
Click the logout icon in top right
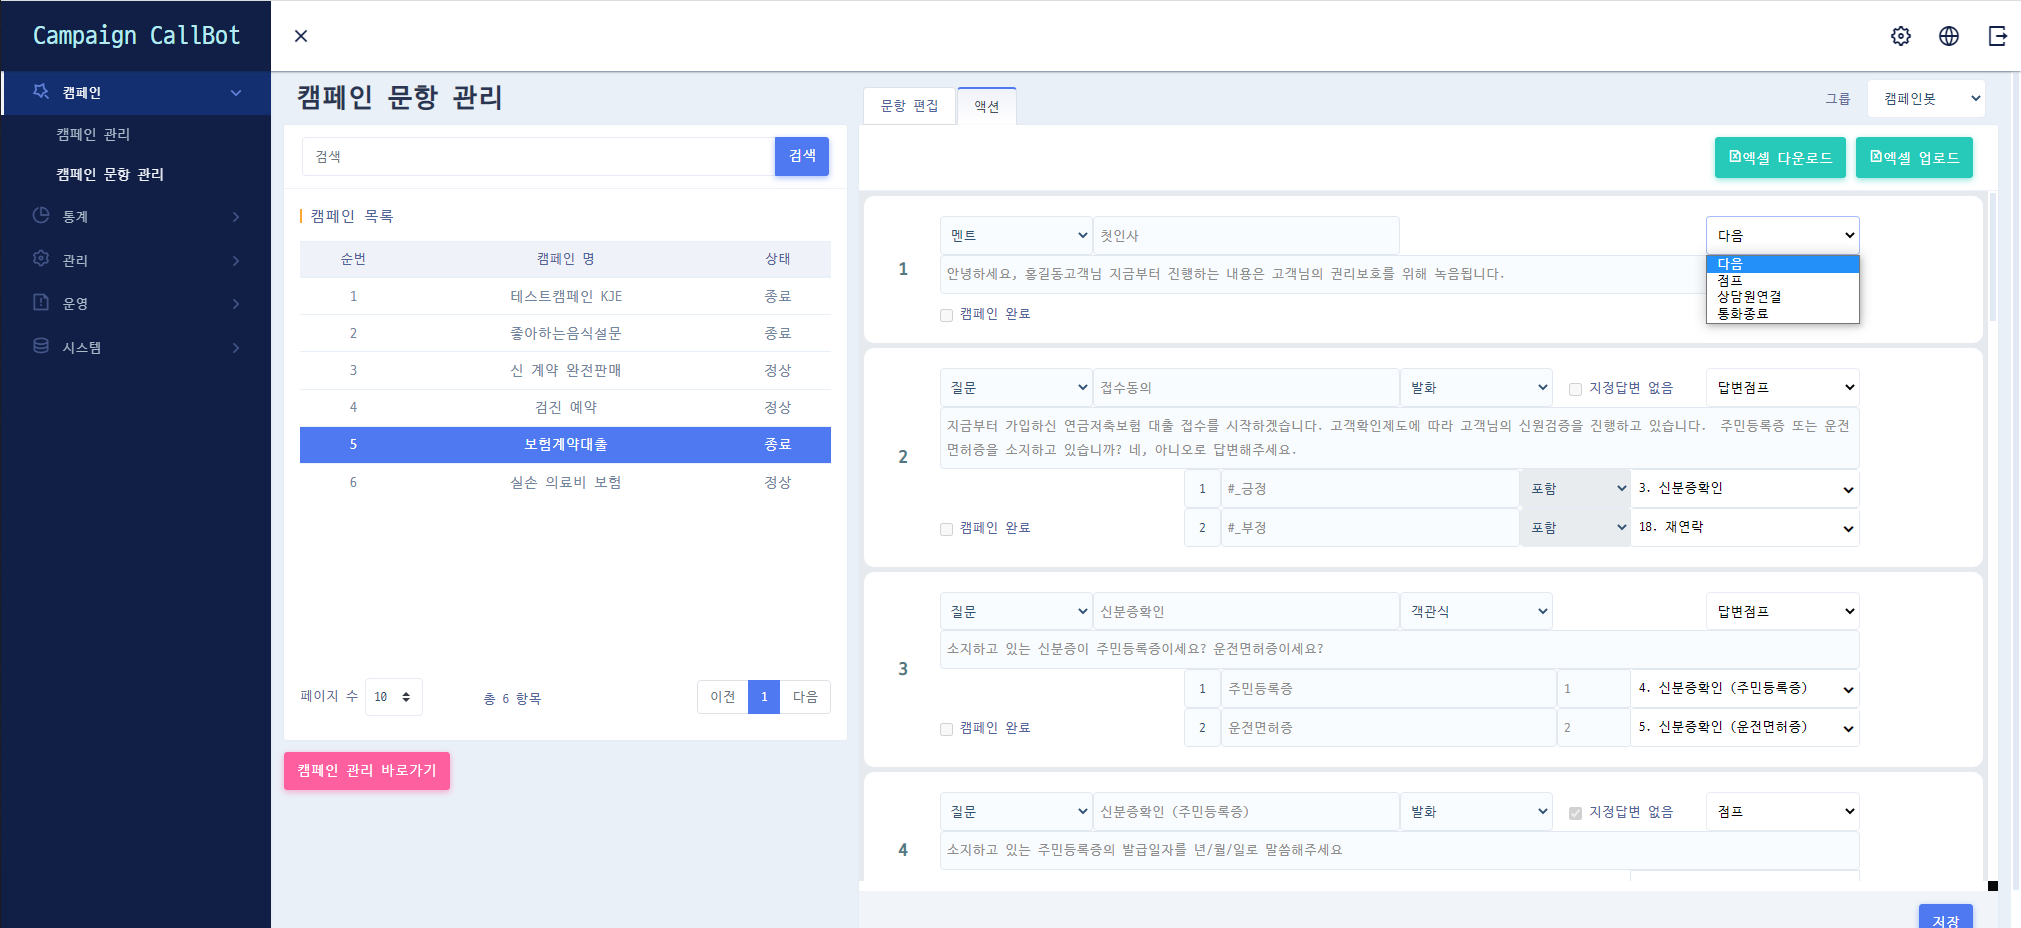click(x=1997, y=36)
